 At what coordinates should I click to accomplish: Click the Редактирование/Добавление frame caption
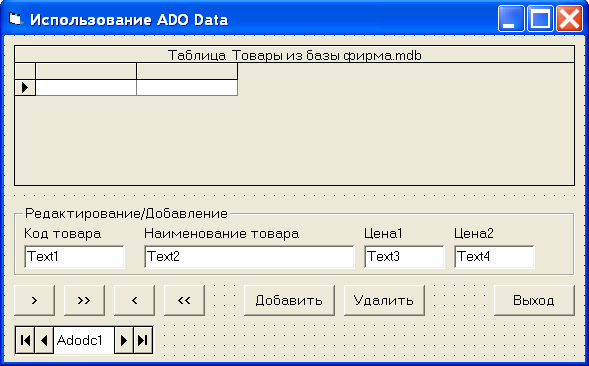tap(126, 213)
